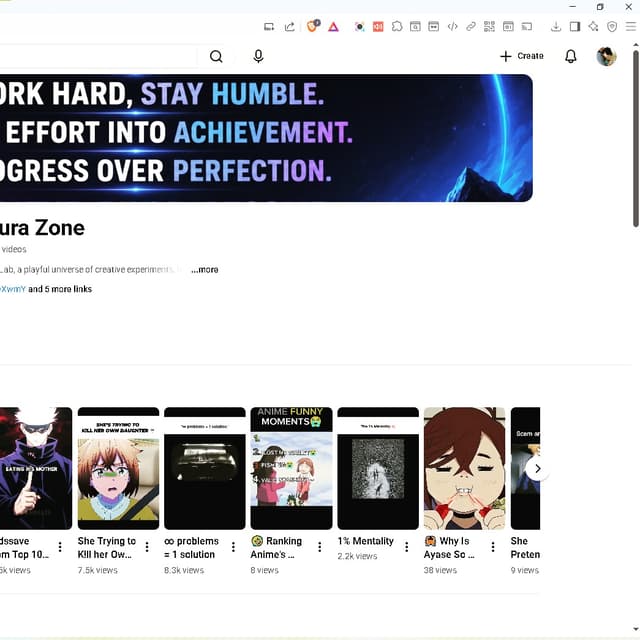640x640 pixels.
Task: Open Leo AI sparkle icon
Action: [593, 27]
